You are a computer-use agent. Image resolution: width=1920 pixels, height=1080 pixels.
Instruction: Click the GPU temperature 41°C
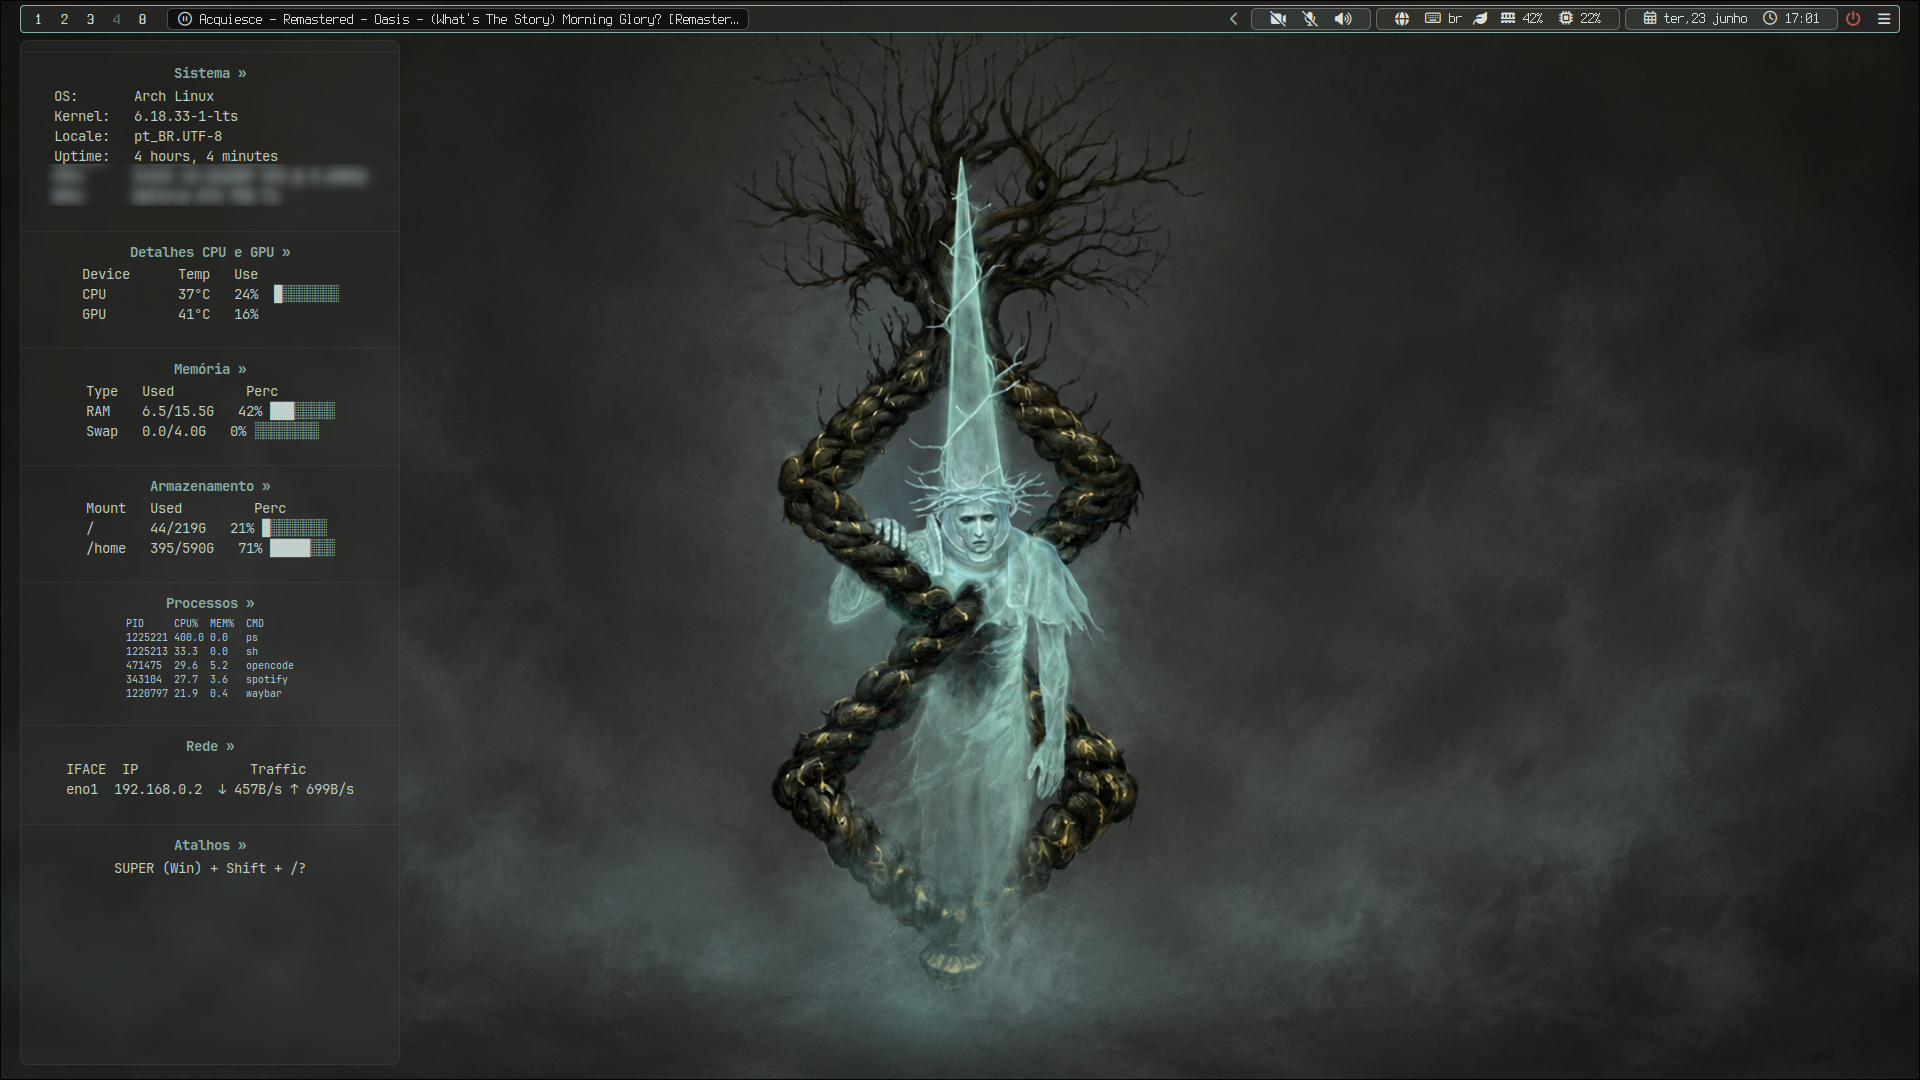pyautogui.click(x=194, y=314)
